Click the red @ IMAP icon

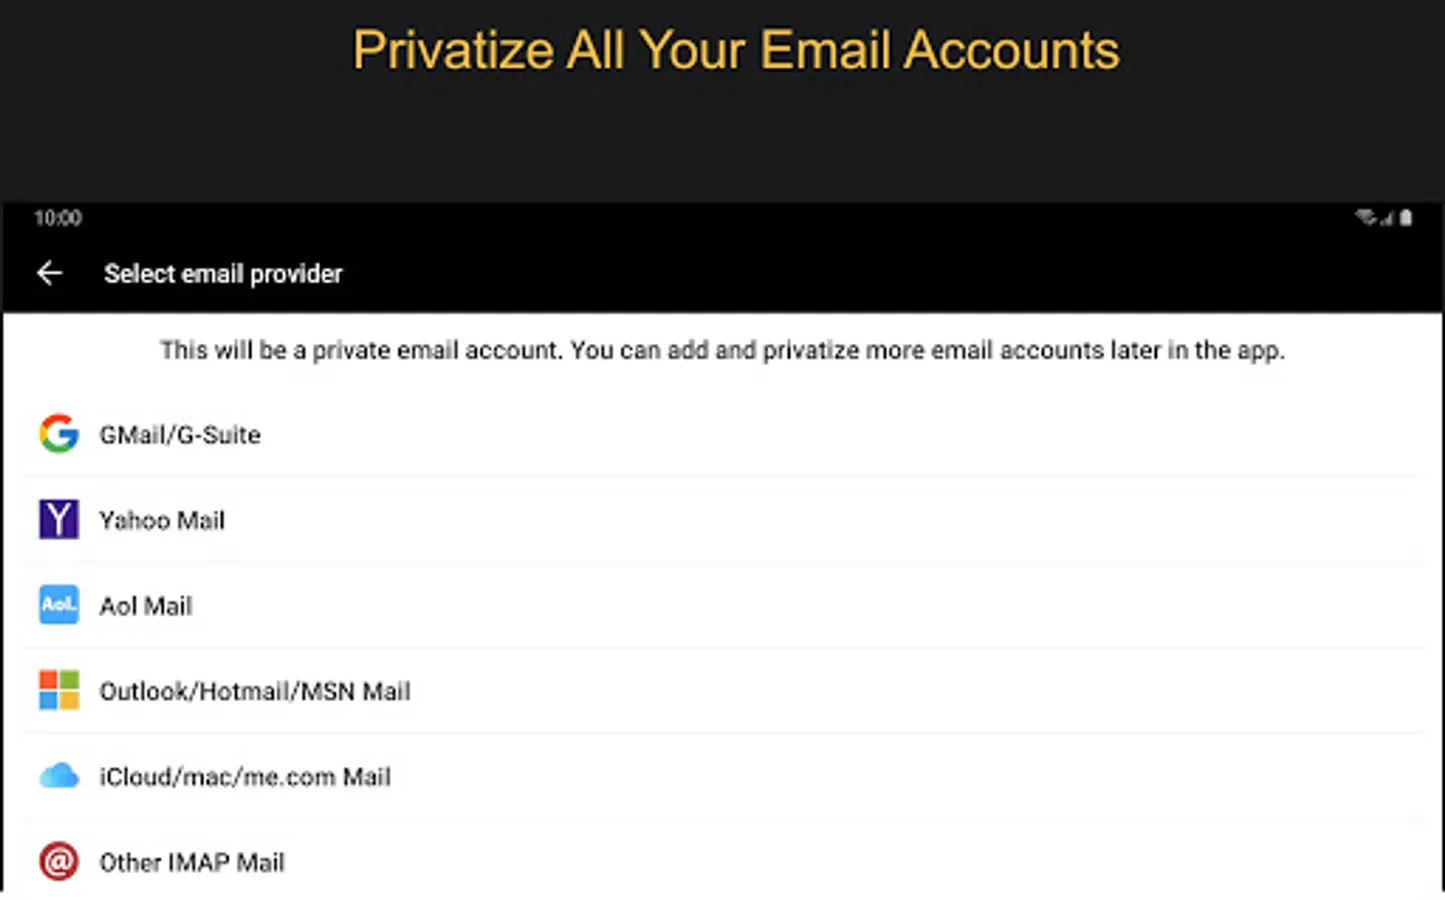pyautogui.click(x=59, y=861)
